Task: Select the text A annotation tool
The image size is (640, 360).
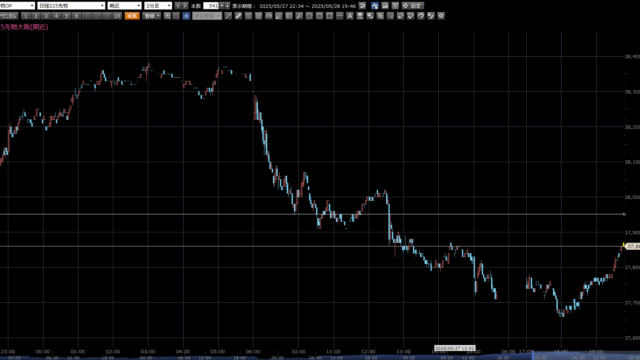Action: [350, 16]
